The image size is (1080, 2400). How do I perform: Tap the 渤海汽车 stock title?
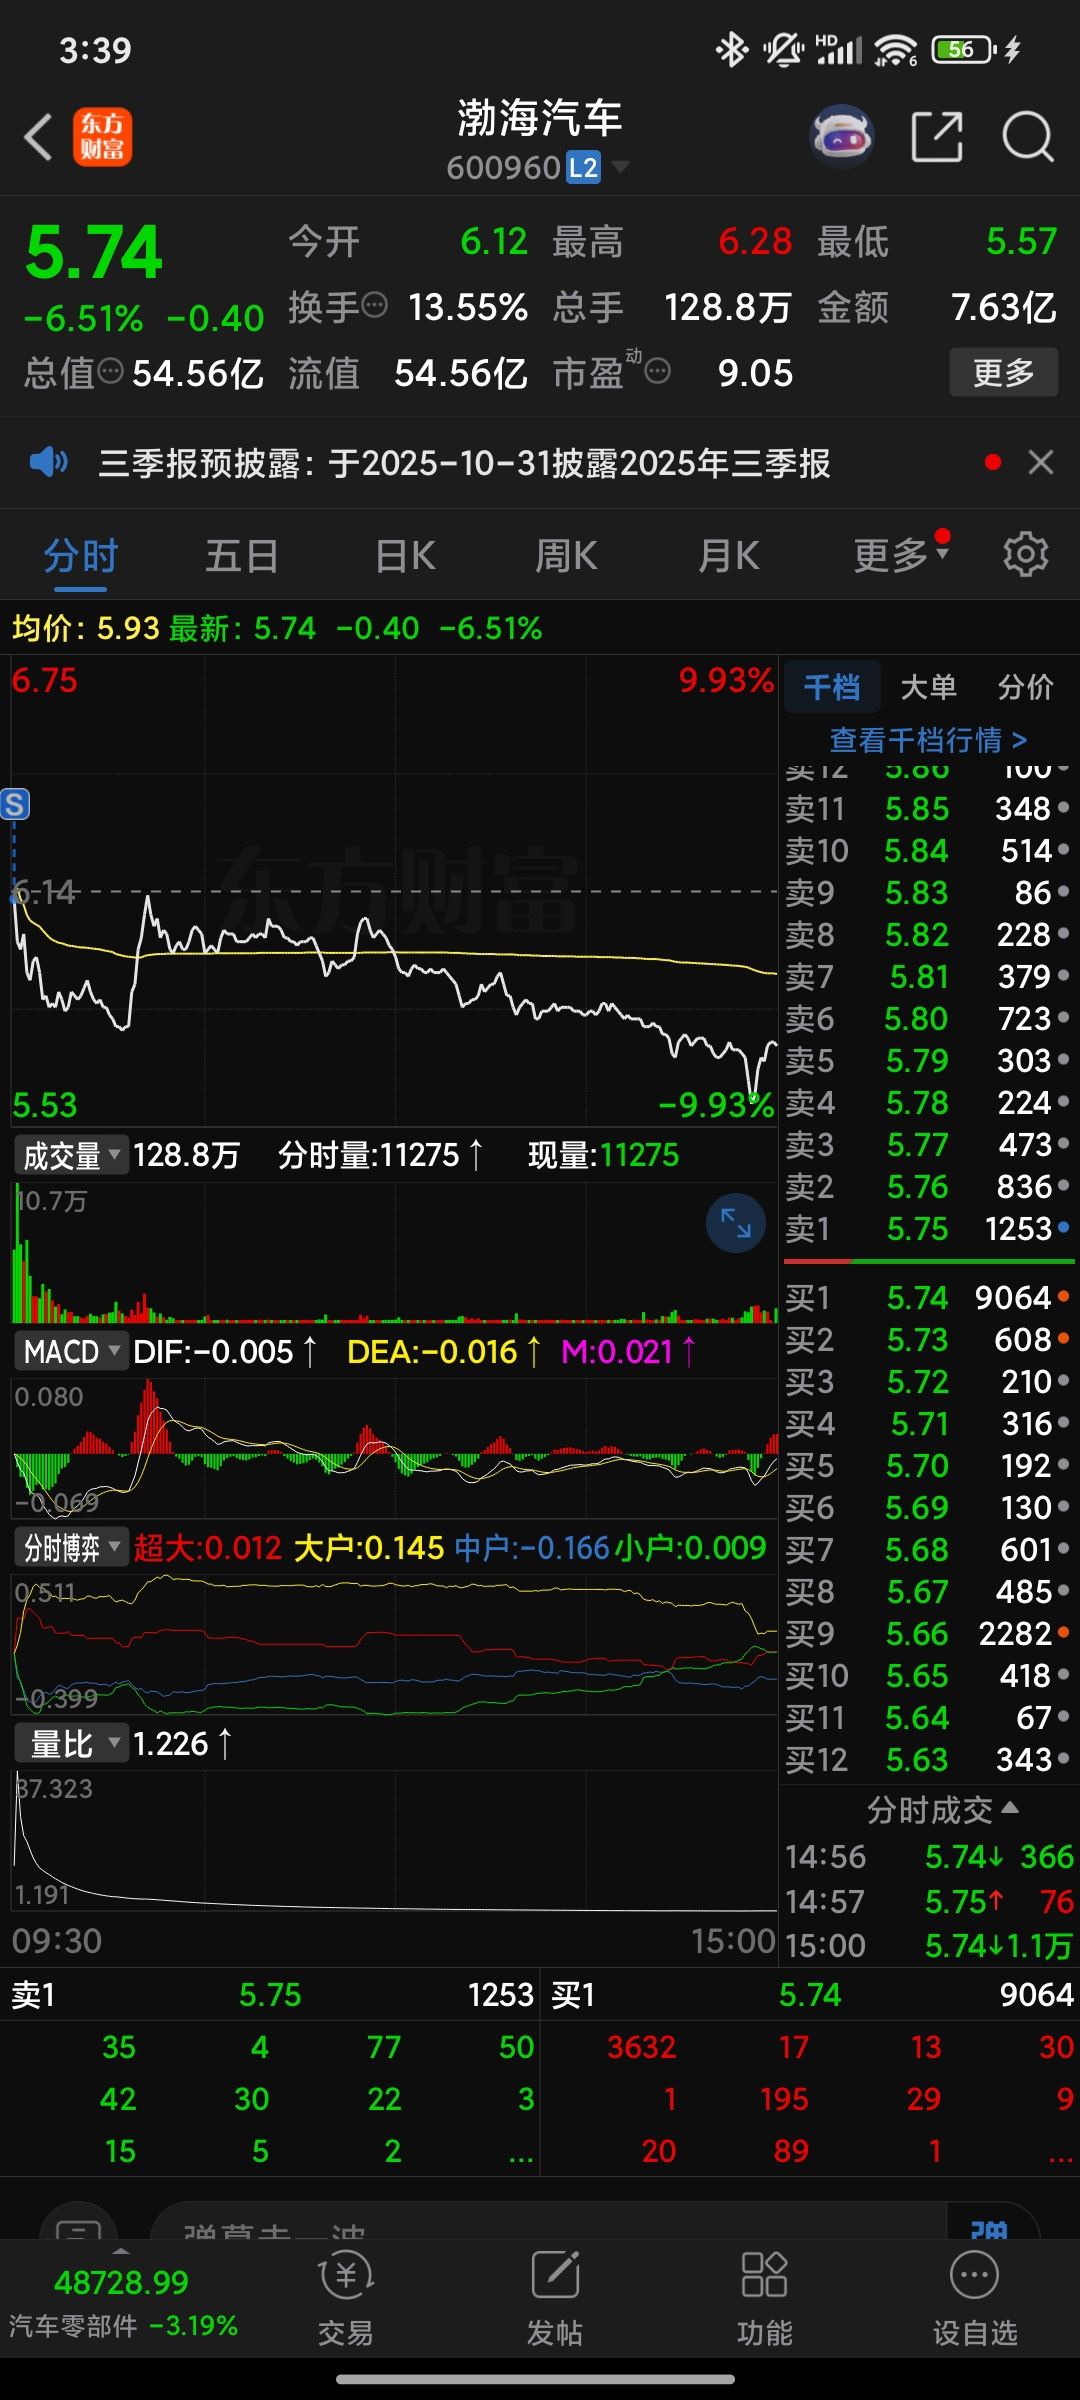pyautogui.click(x=540, y=119)
